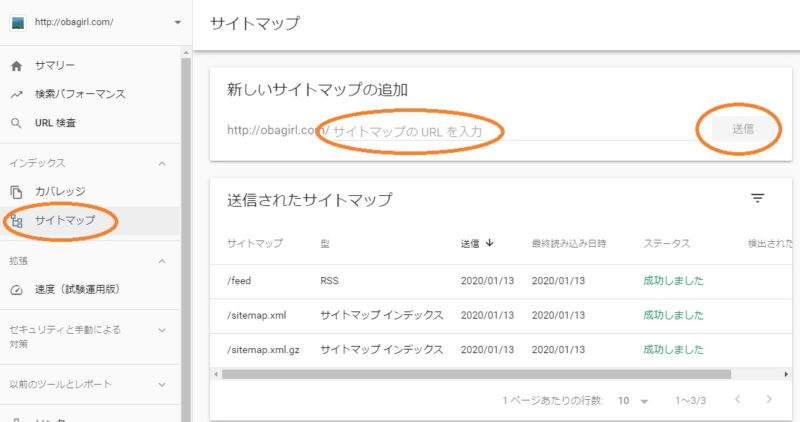800x422 pixels.
Task: Open サマリー in the sidebar
Action: tap(90, 66)
